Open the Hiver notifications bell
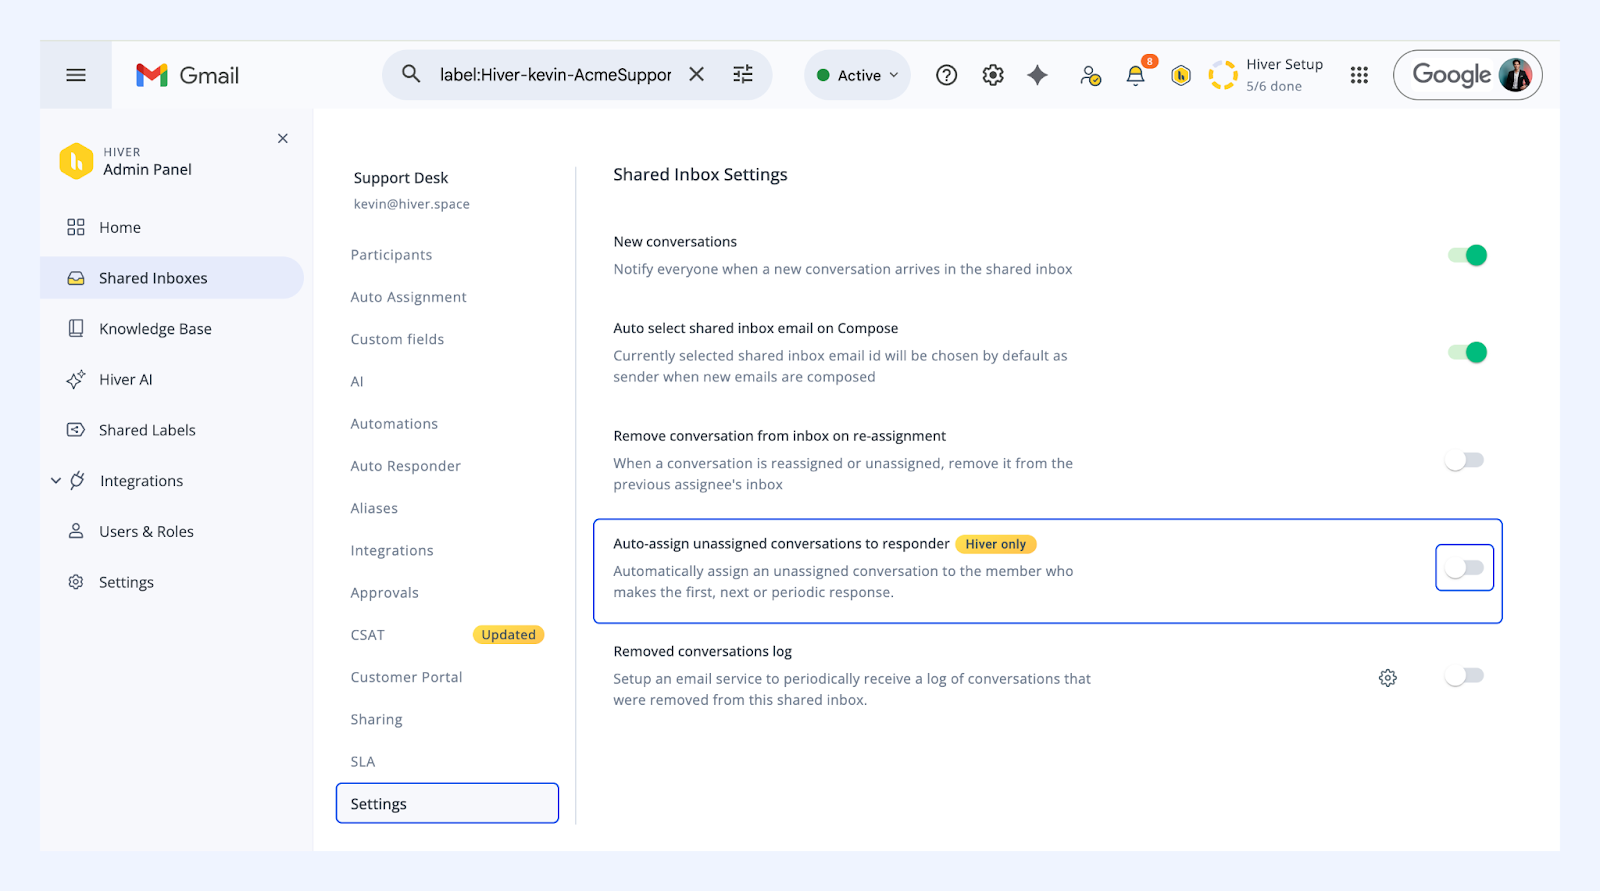 click(1135, 75)
